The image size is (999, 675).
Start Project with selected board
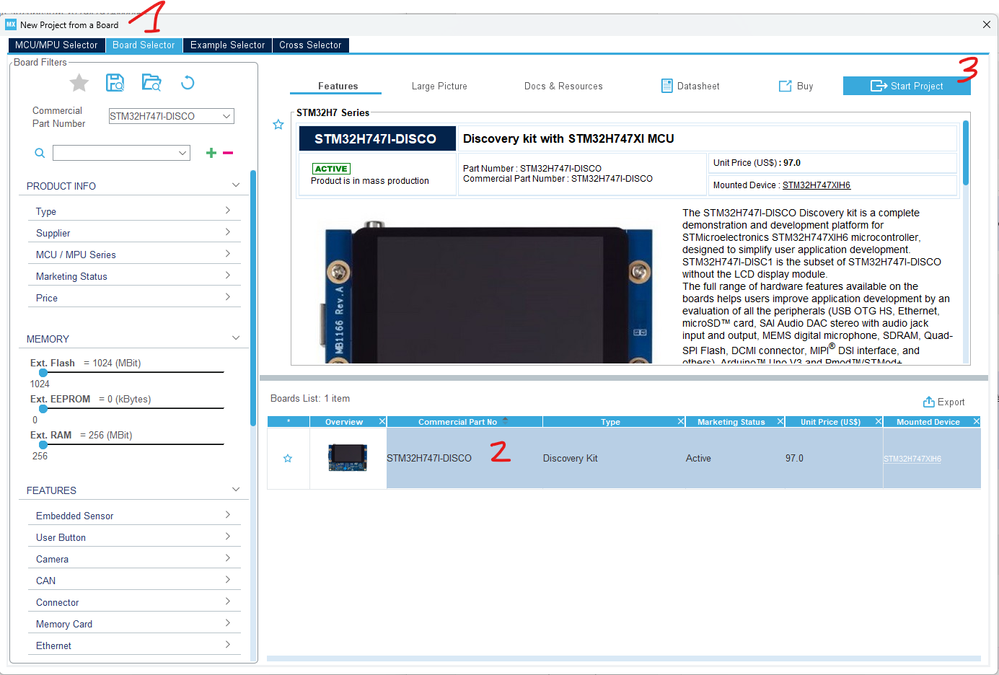(907, 86)
